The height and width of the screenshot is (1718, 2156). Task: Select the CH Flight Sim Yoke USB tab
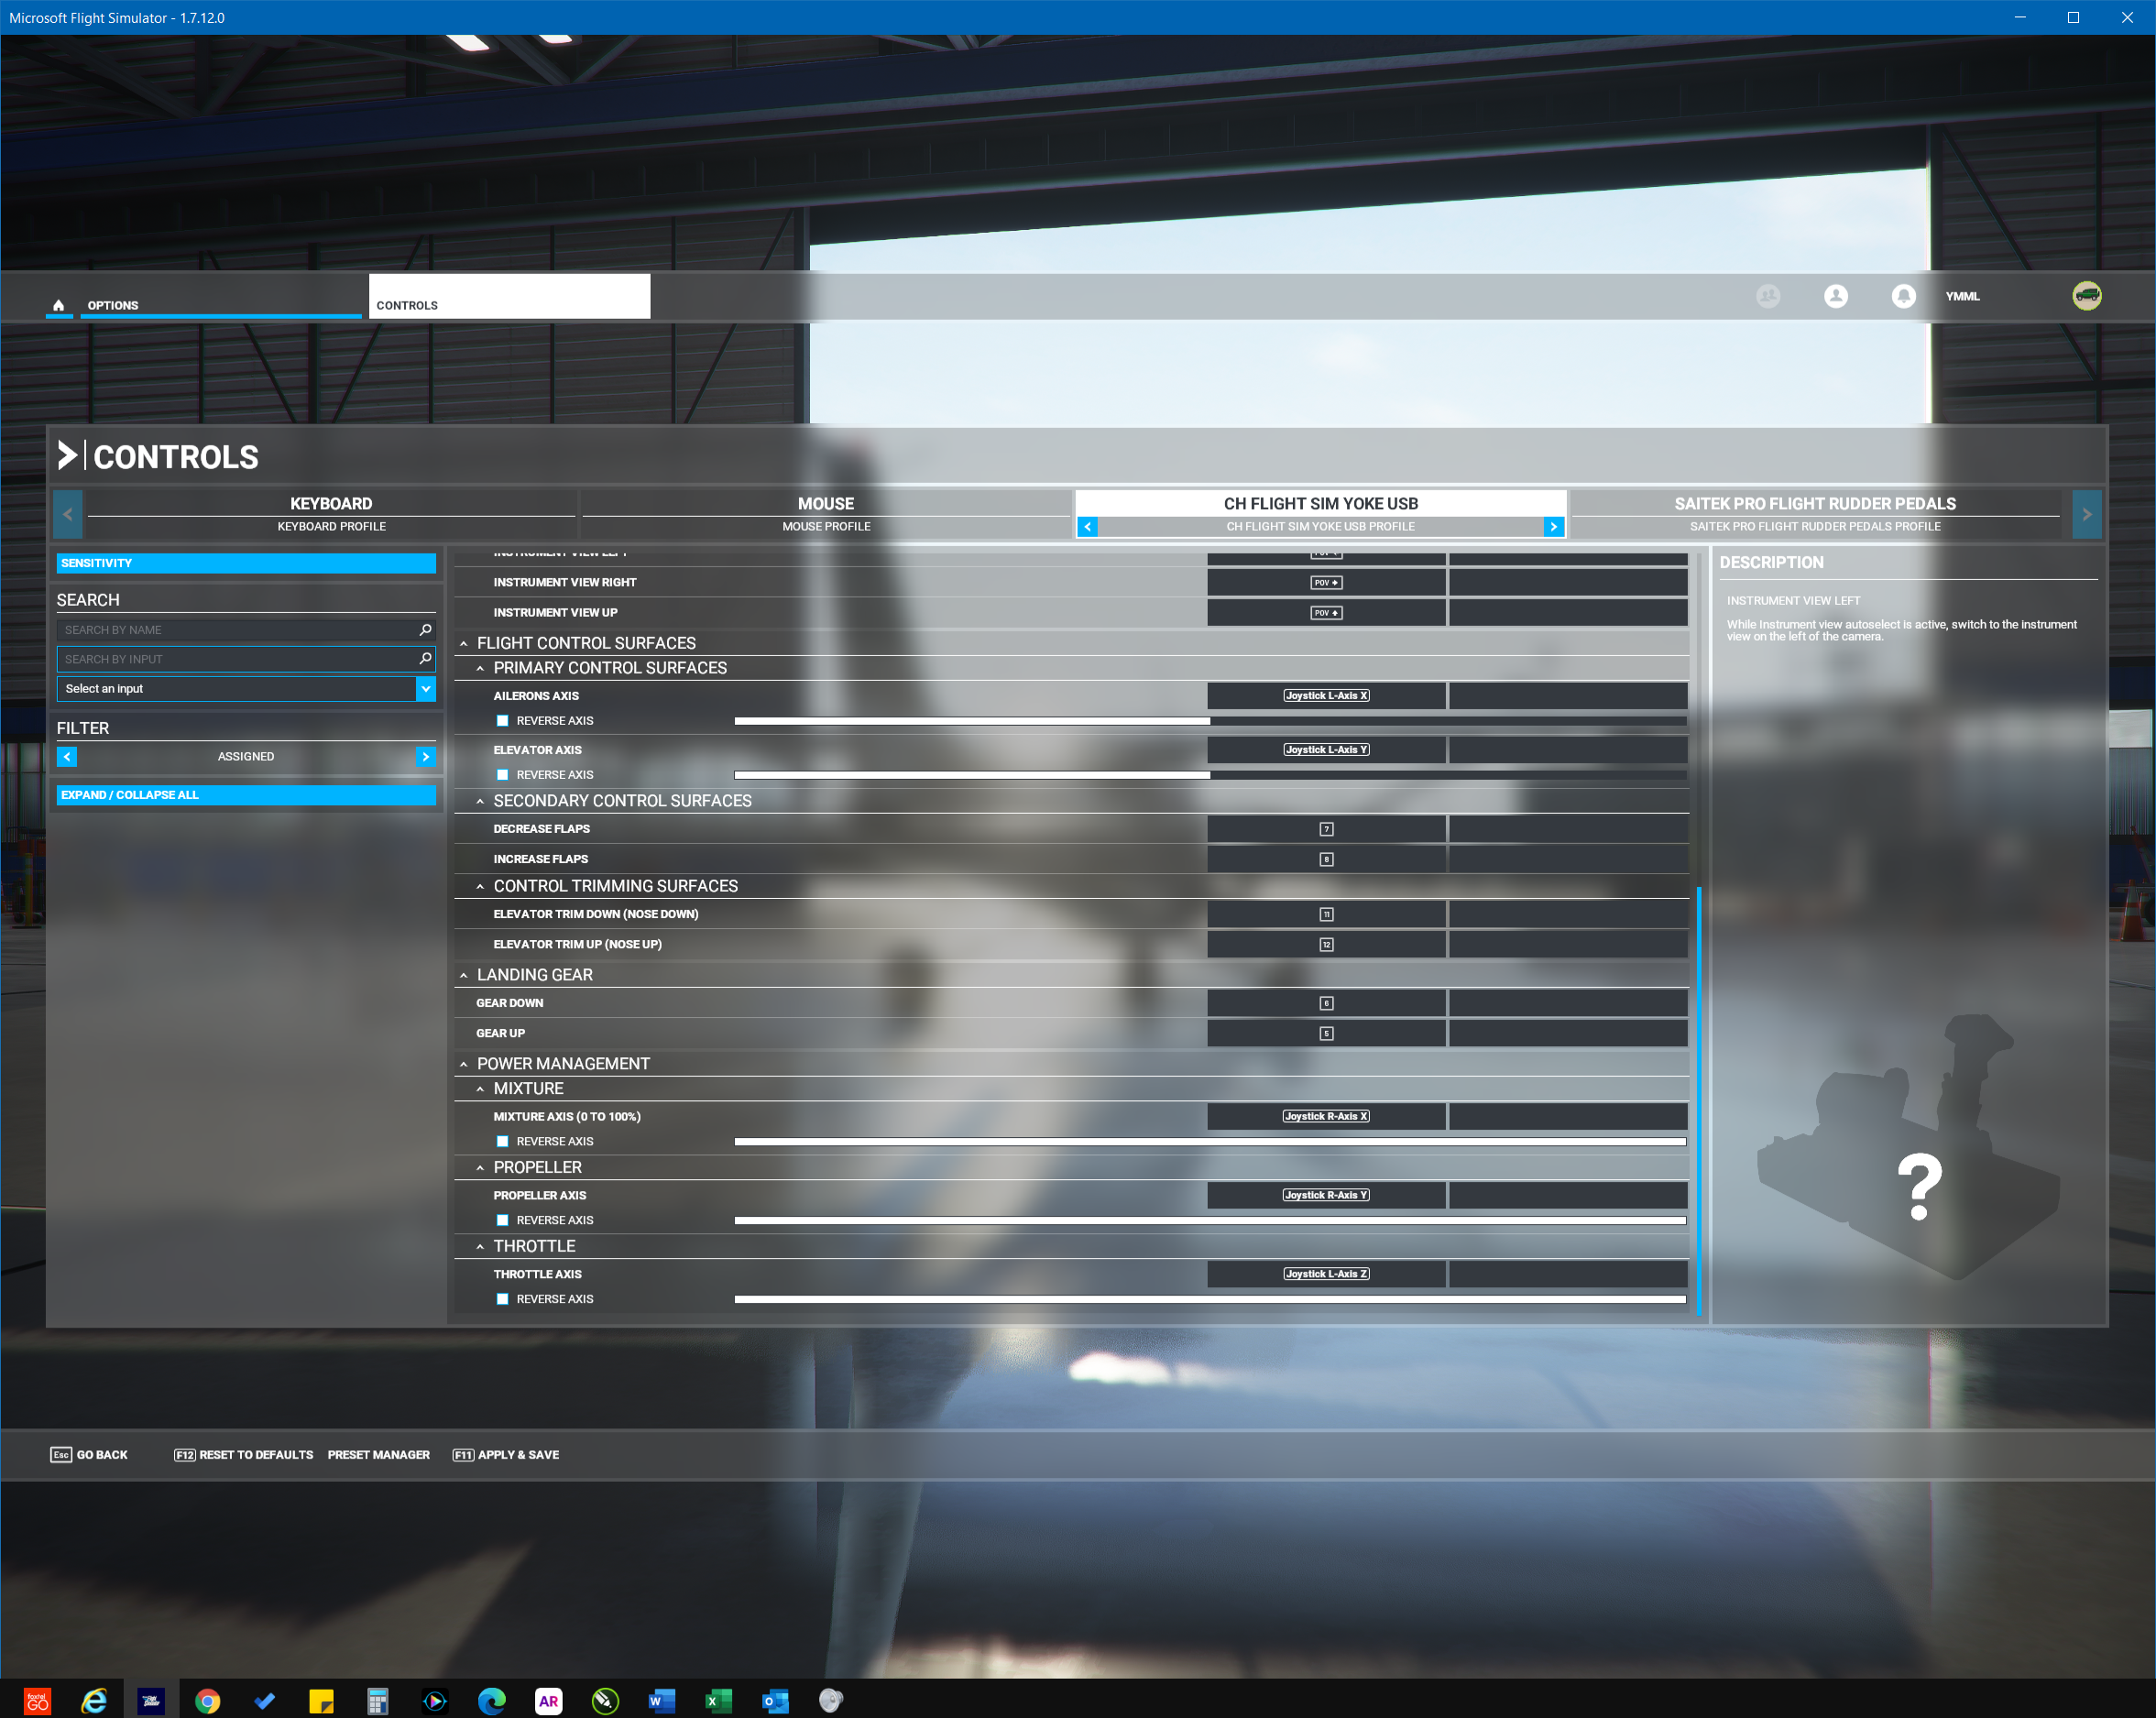pos(1320,514)
